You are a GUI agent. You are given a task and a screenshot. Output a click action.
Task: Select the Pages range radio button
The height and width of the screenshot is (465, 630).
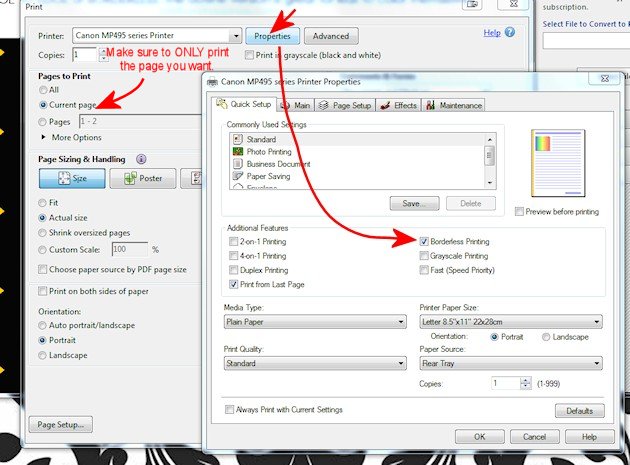coord(42,122)
